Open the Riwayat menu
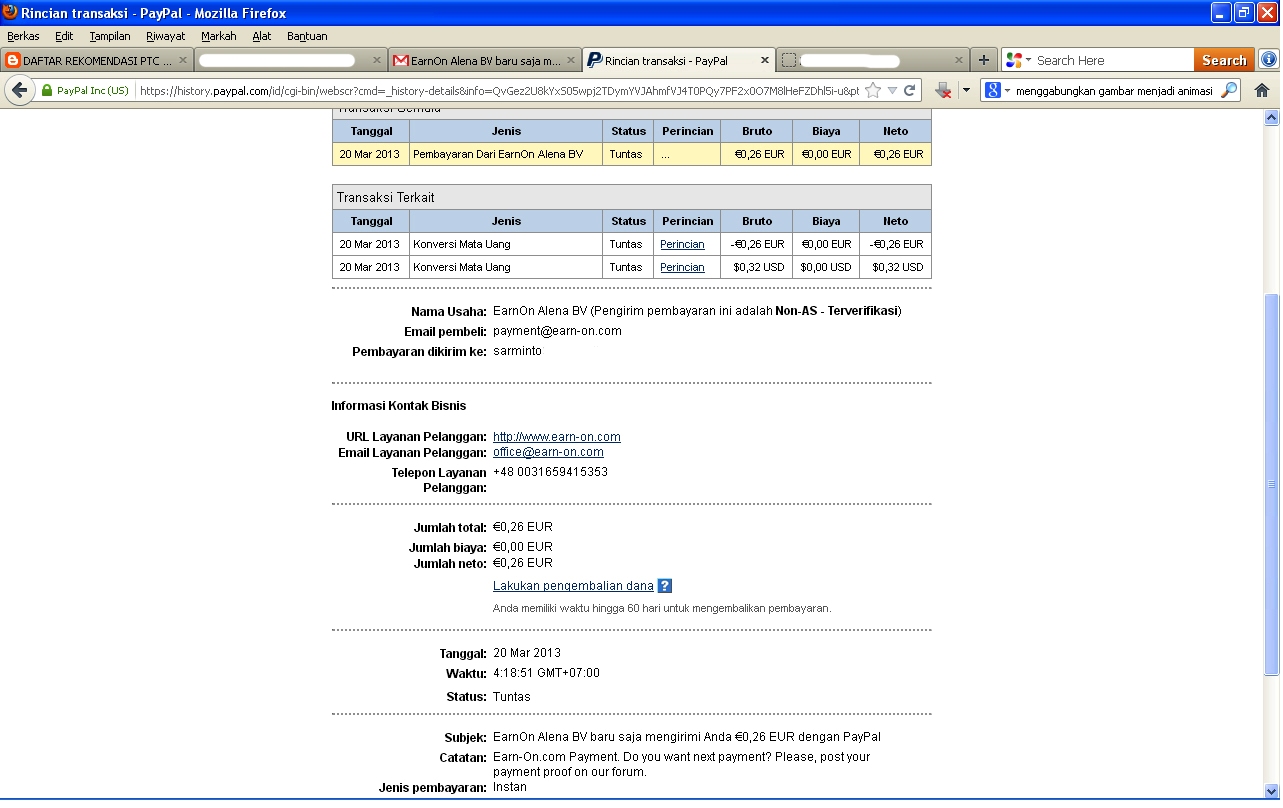1283x808 pixels. tap(166, 36)
